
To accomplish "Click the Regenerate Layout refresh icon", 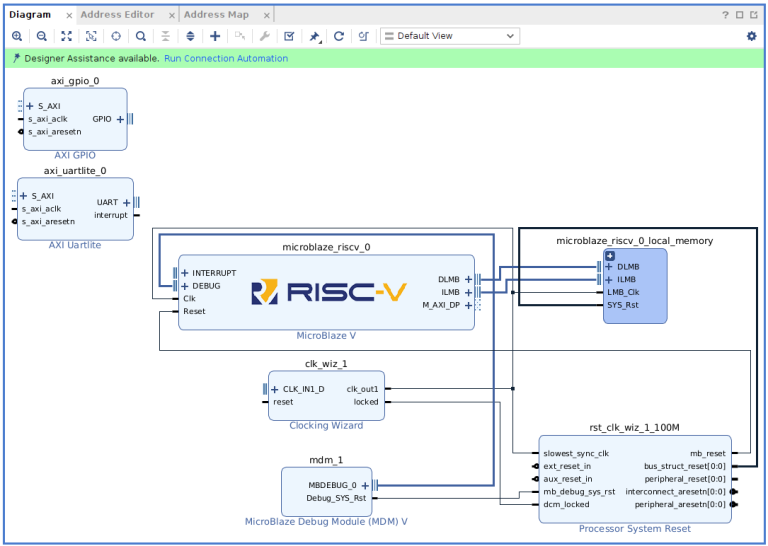I will [339, 36].
